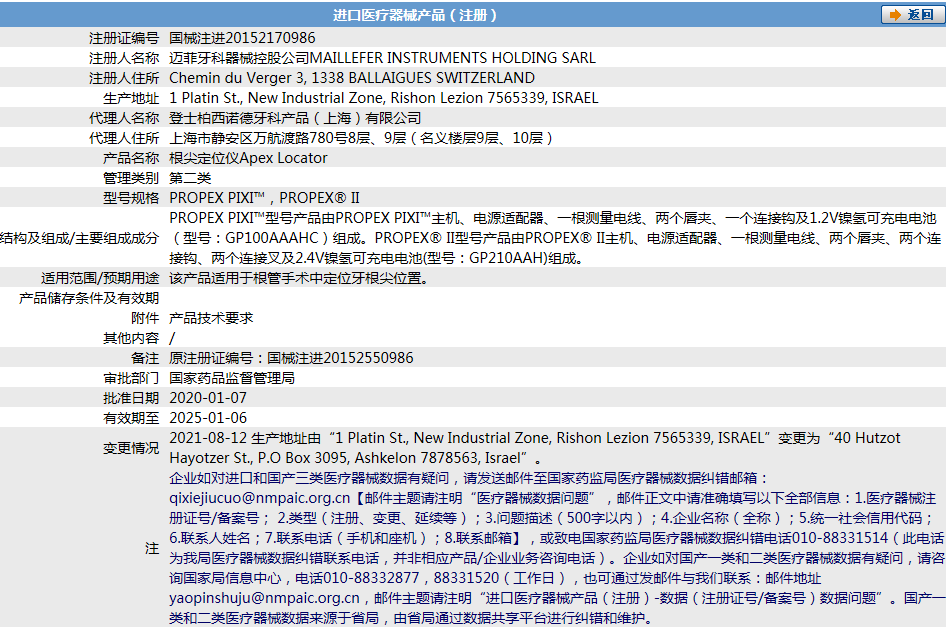Click the 适用范围/预期用途 label
The image size is (949, 629).
[100, 278]
